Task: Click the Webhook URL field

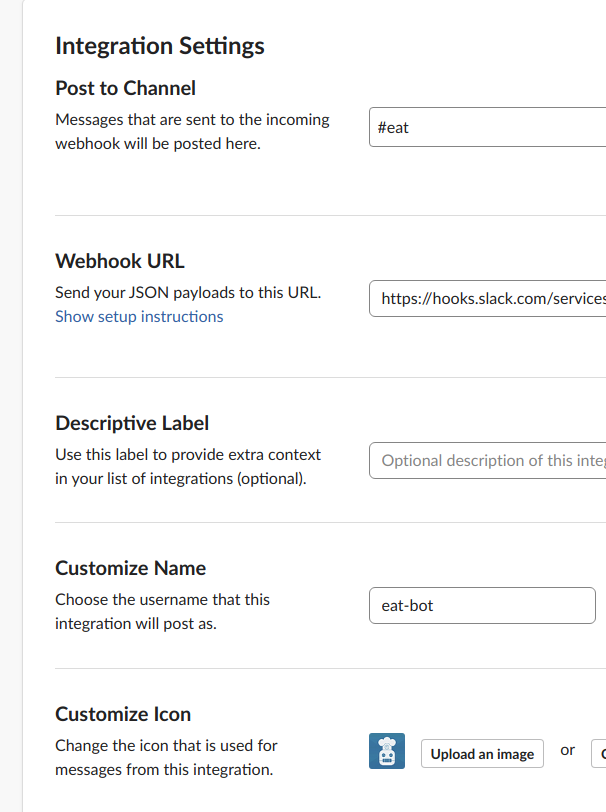Action: [487, 298]
